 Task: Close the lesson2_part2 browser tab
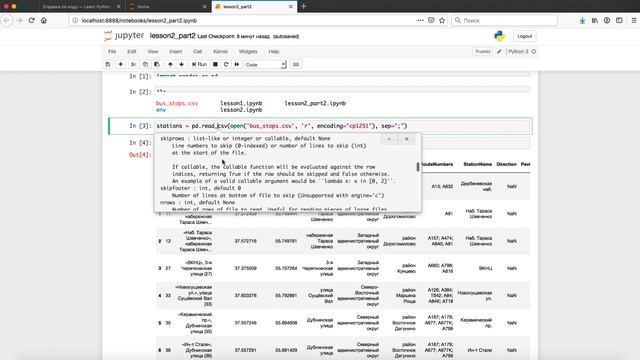(291, 7)
